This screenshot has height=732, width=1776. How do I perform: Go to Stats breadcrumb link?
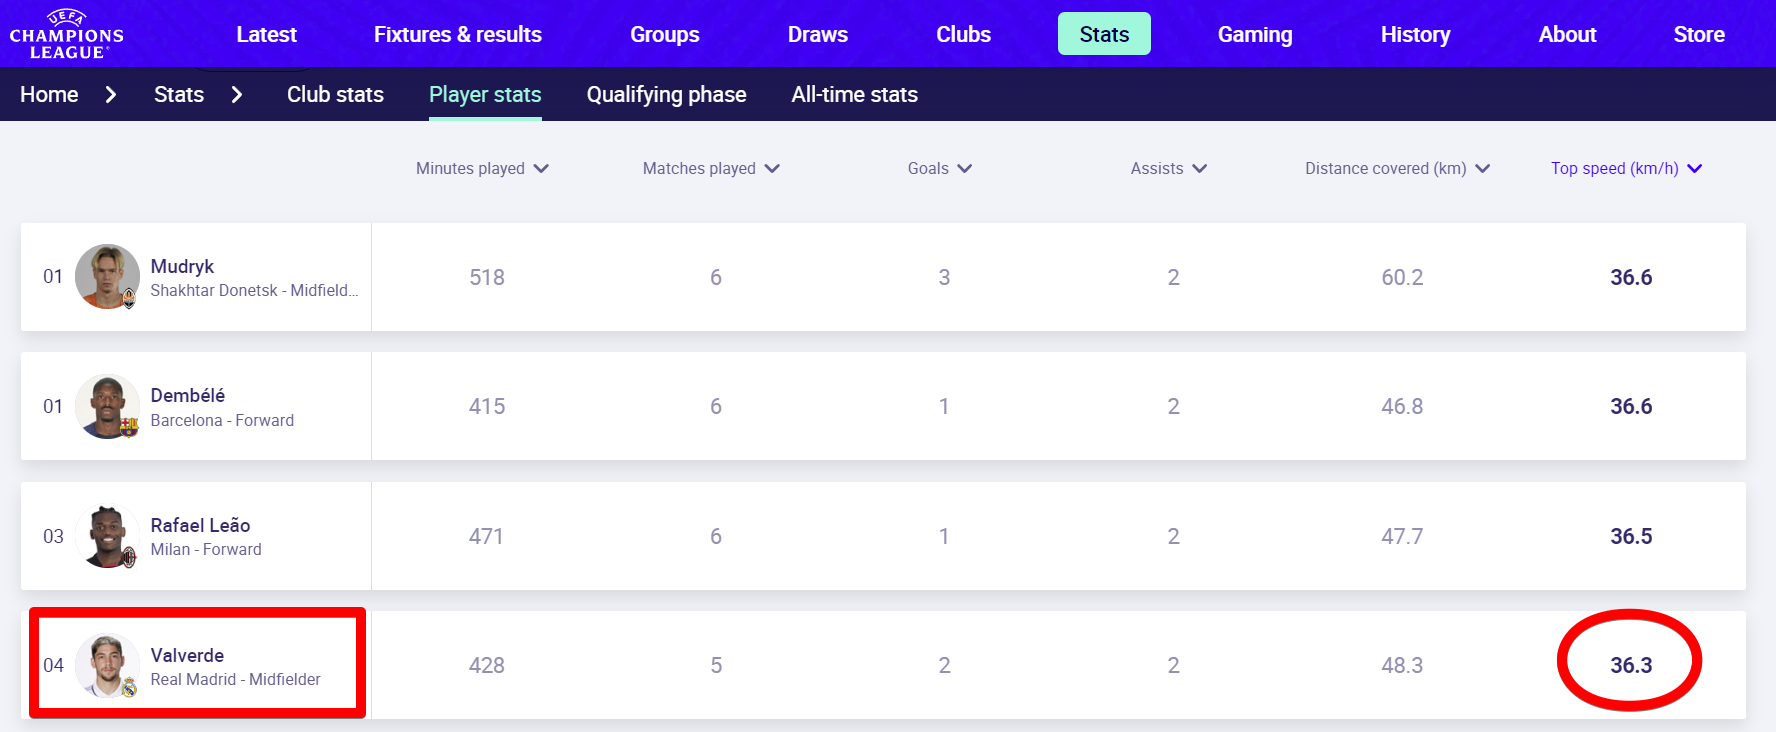click(x=179, y=94)
